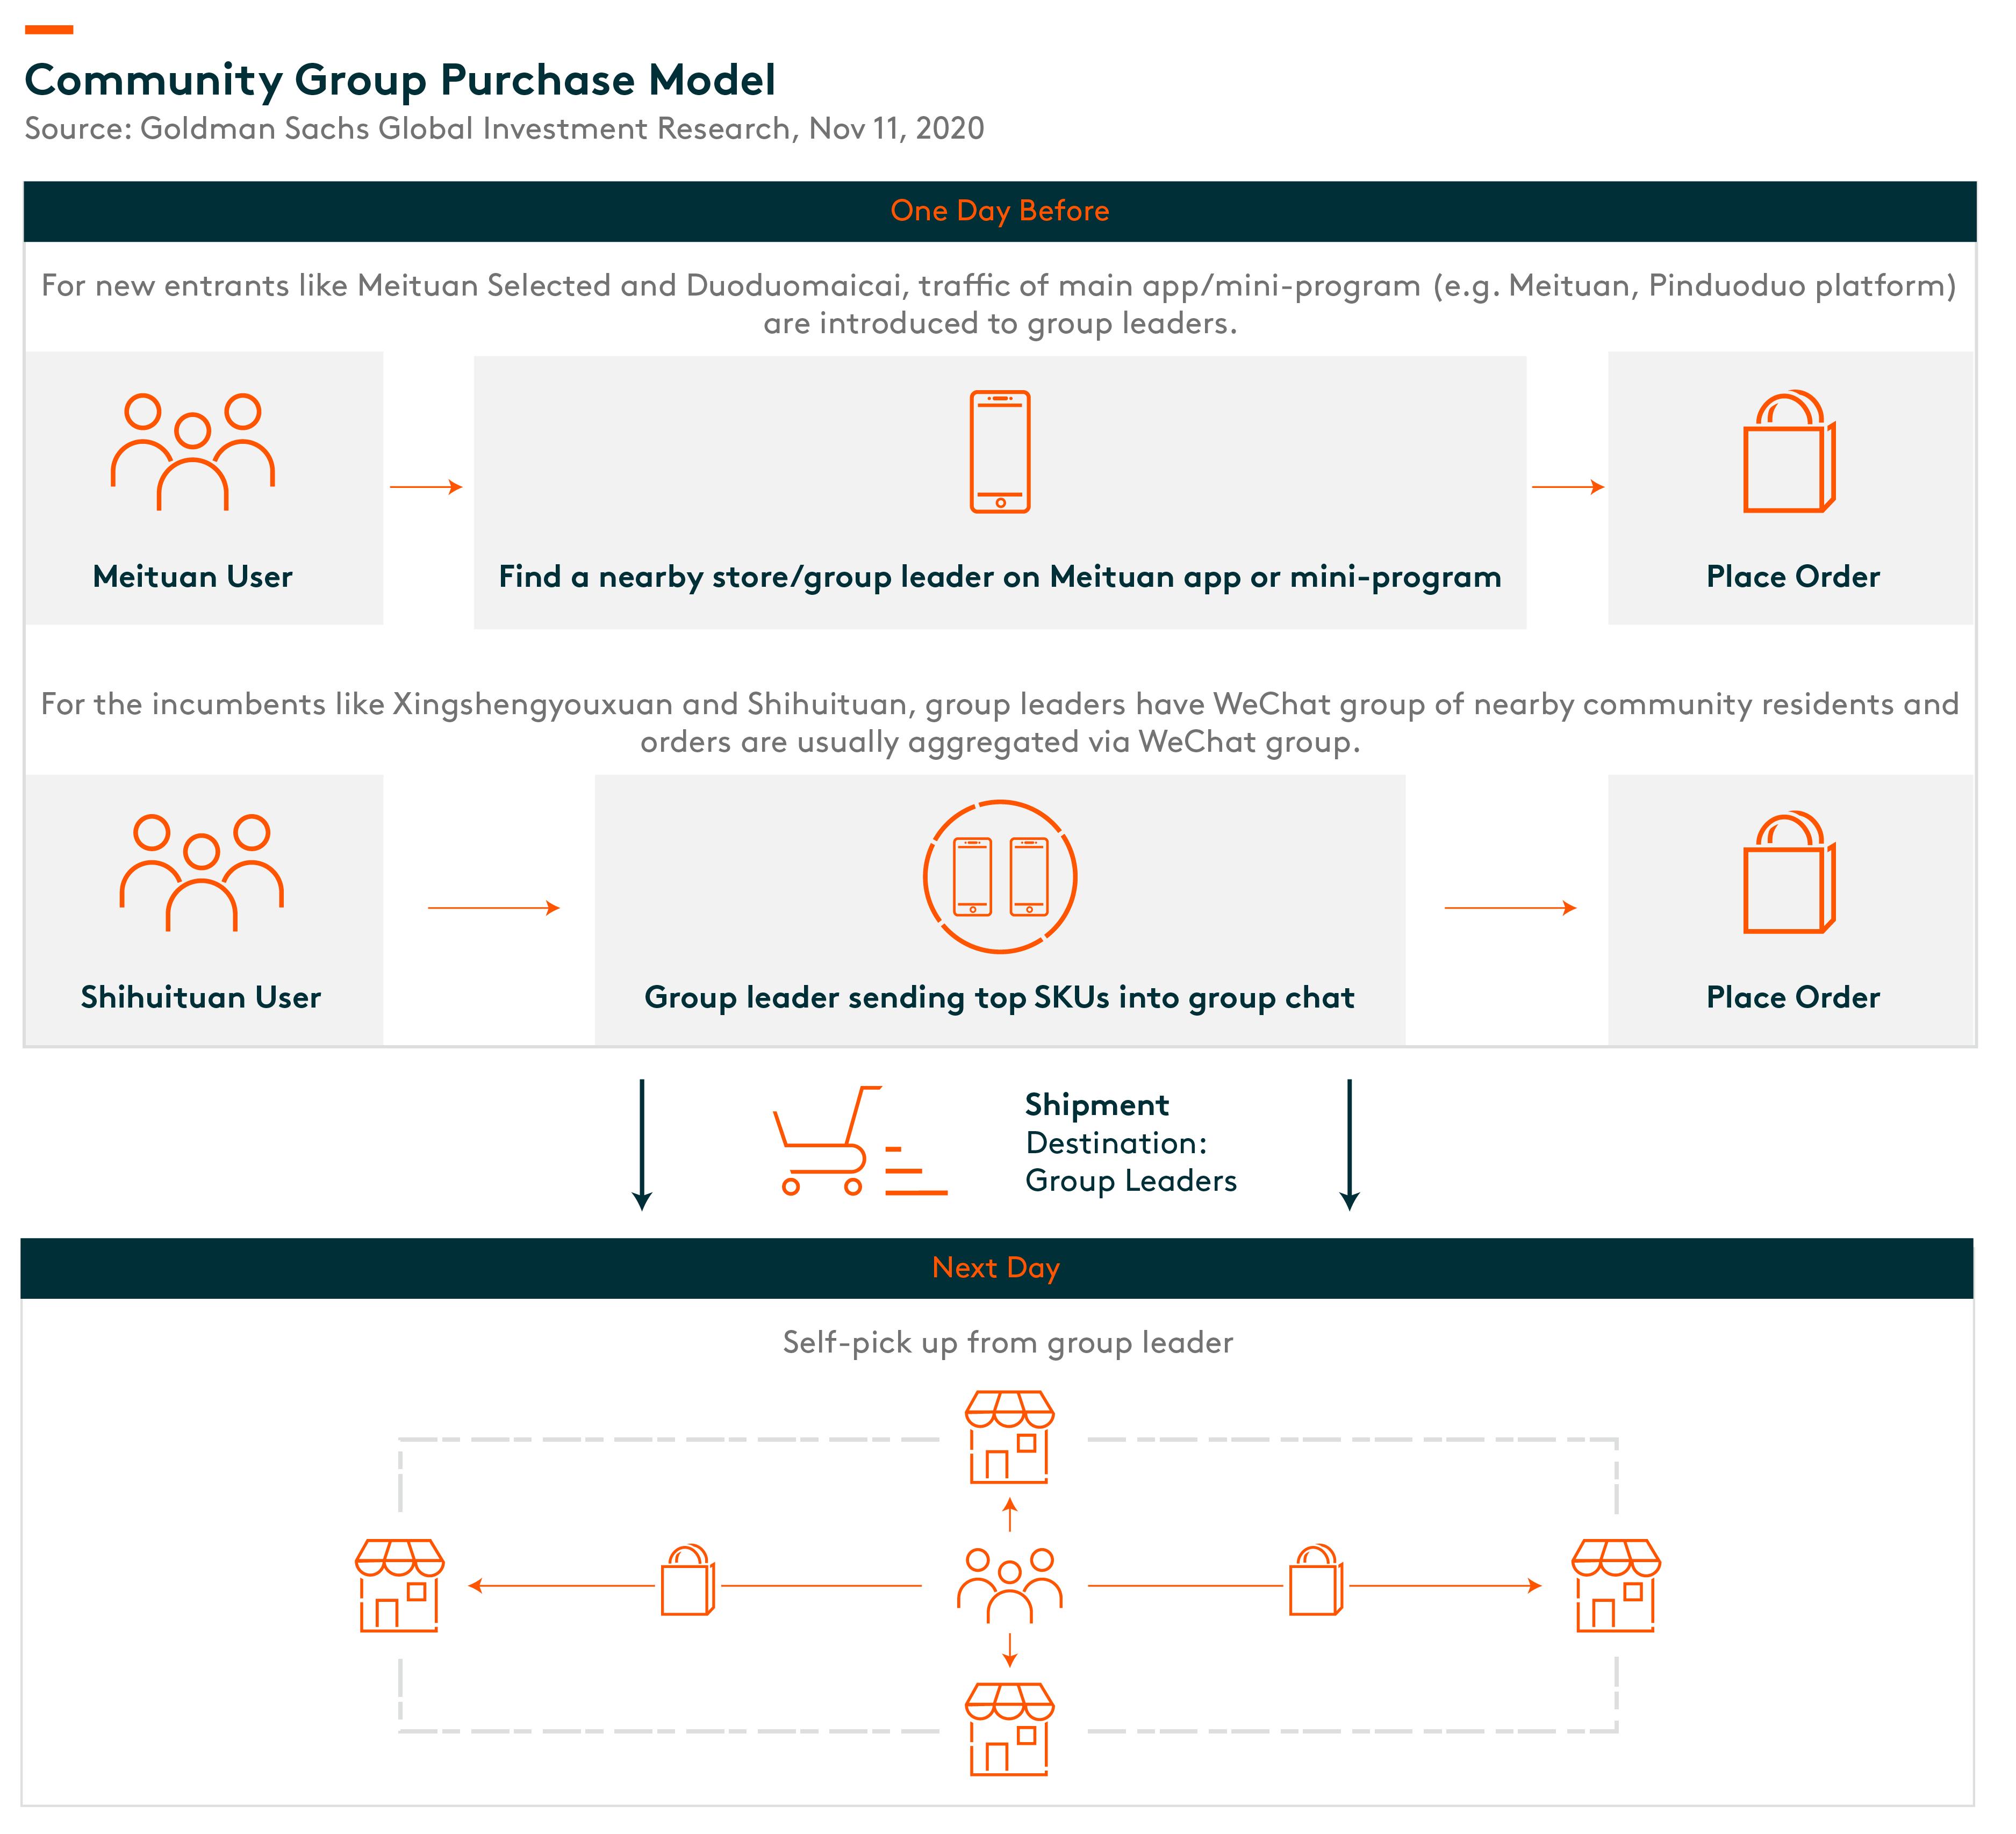The image size is (2016, 1834).
Task: Click the Community Group Purchase Model title
Action: click(400, 80)
